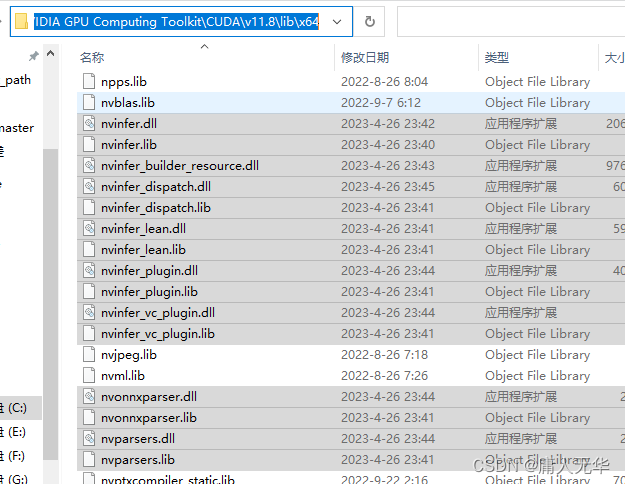Image resolution: width=625 pixels, height=484 pixels.
Task: Select the file name nvparsers.lib
Action: pyautogui.click(x=138, y=460)
